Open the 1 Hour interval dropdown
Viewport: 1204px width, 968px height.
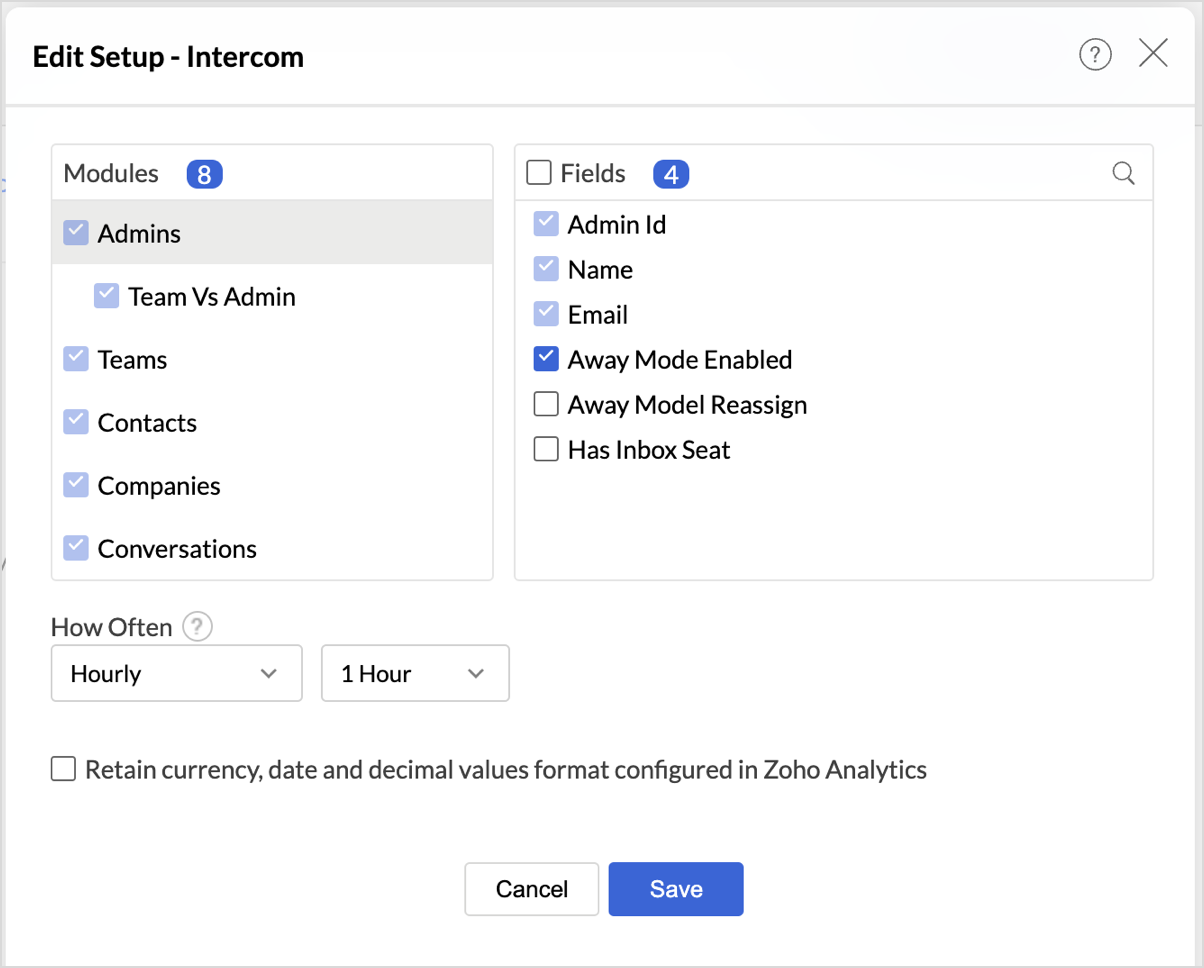click(414, 673)
